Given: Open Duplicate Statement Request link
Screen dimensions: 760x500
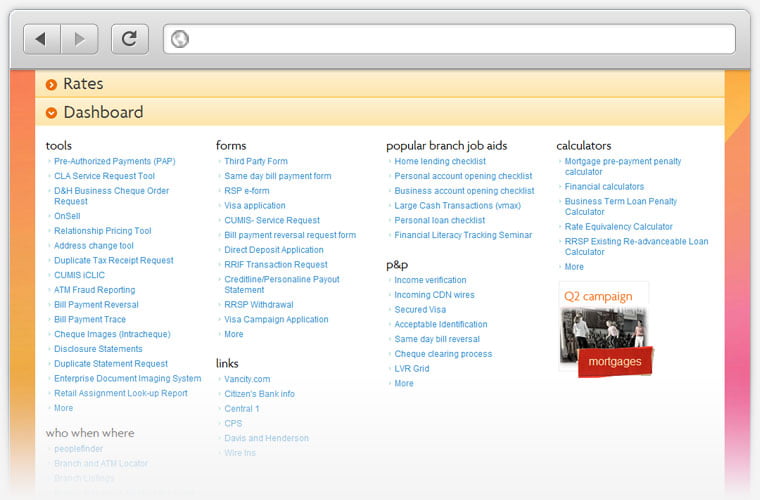Looking at the screenshot, I should pyautogui.click(x=111, y=364).
